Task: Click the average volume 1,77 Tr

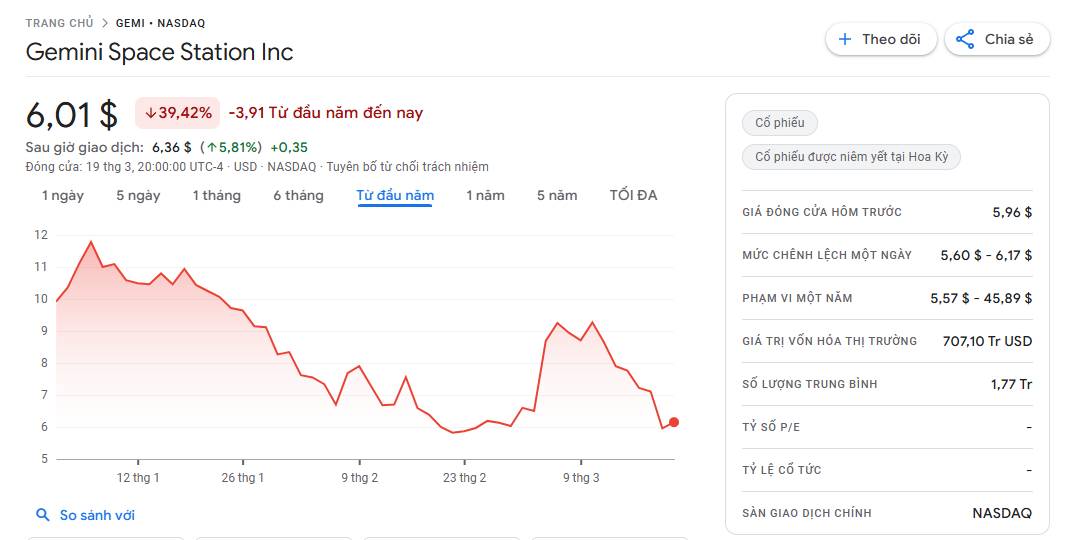Action: pos(1011,384)
